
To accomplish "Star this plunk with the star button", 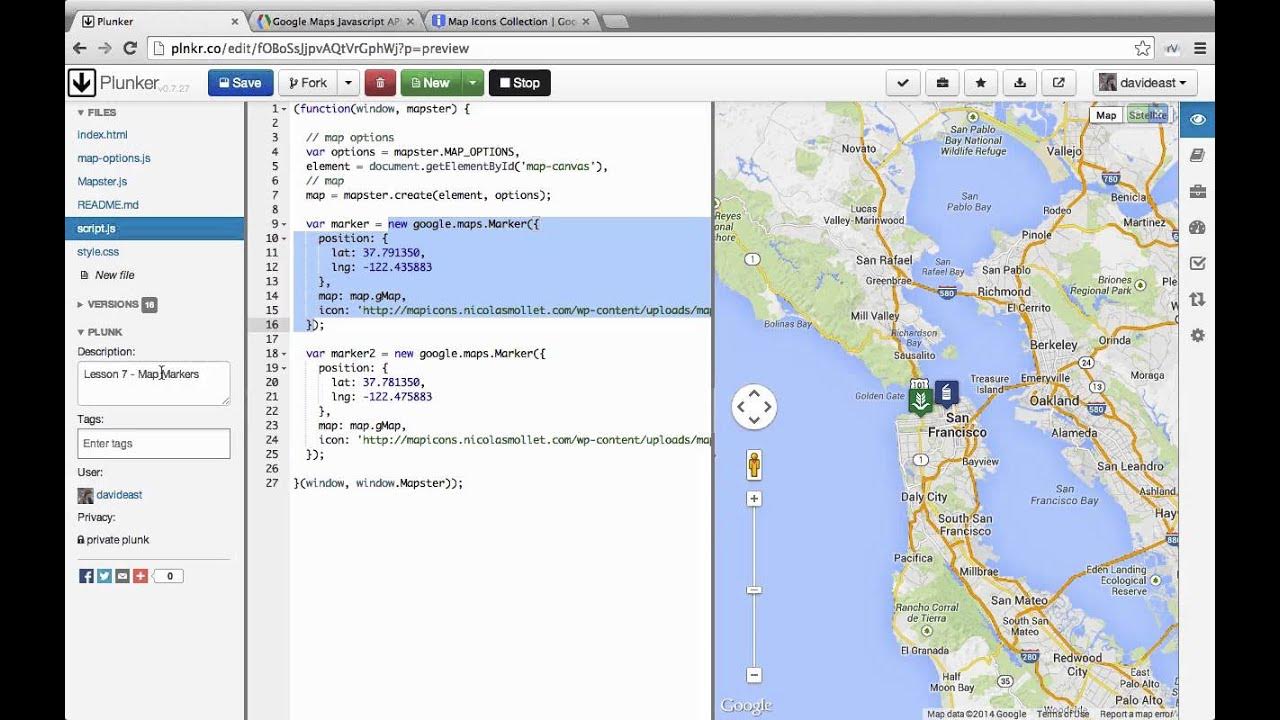I will coord(981,83).
